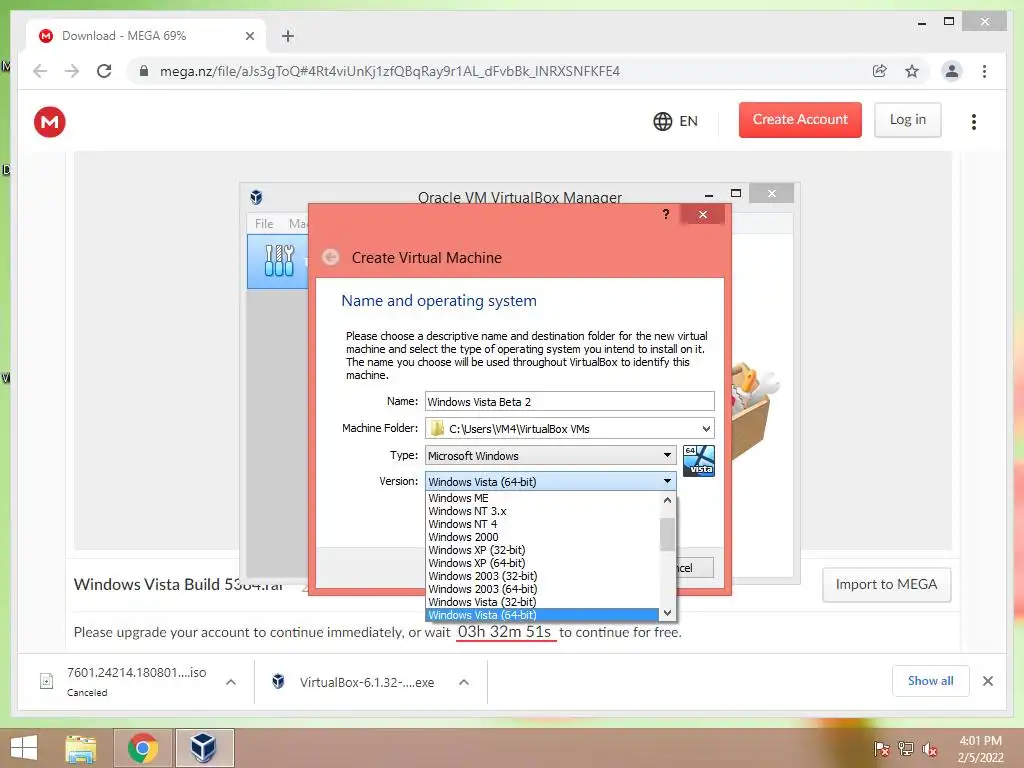
Task: Open the MEGA page options menu
Action: (x=974, y=121)
